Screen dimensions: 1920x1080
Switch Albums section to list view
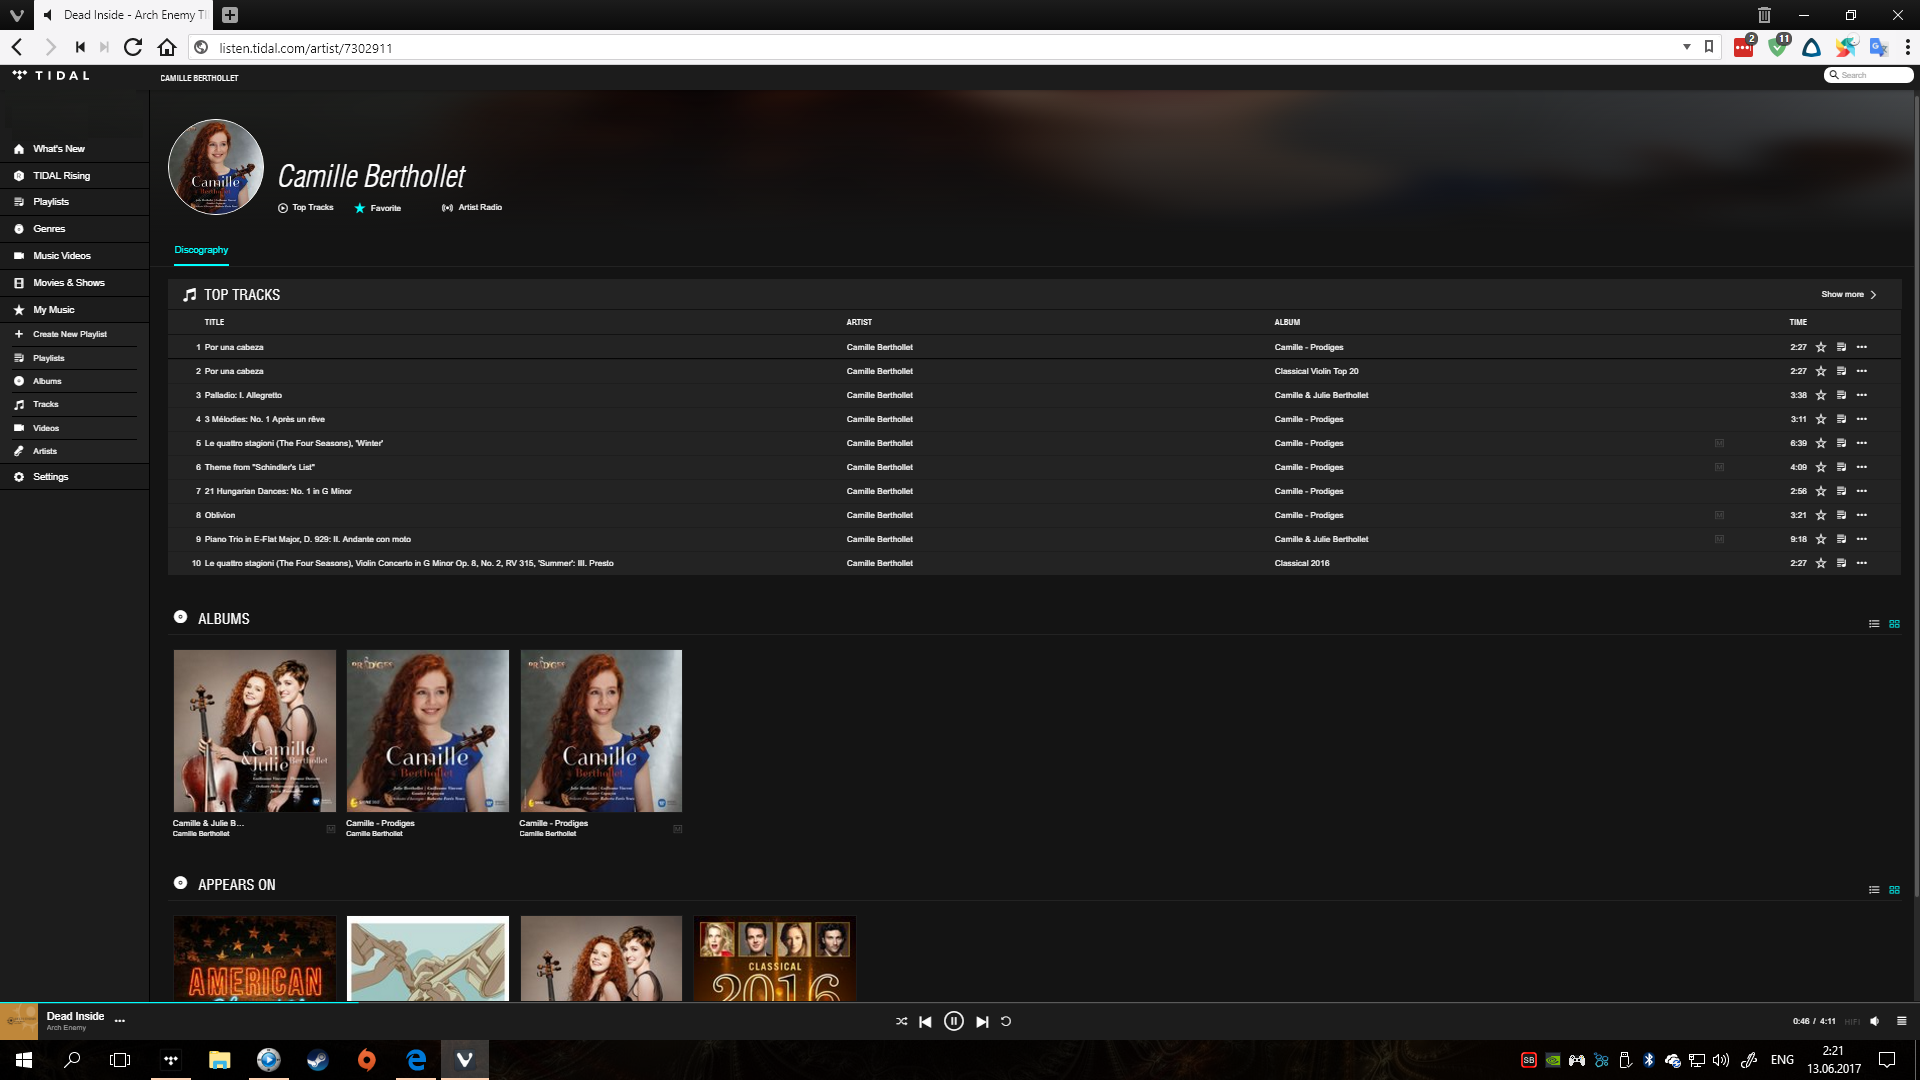pos(1874,624)
